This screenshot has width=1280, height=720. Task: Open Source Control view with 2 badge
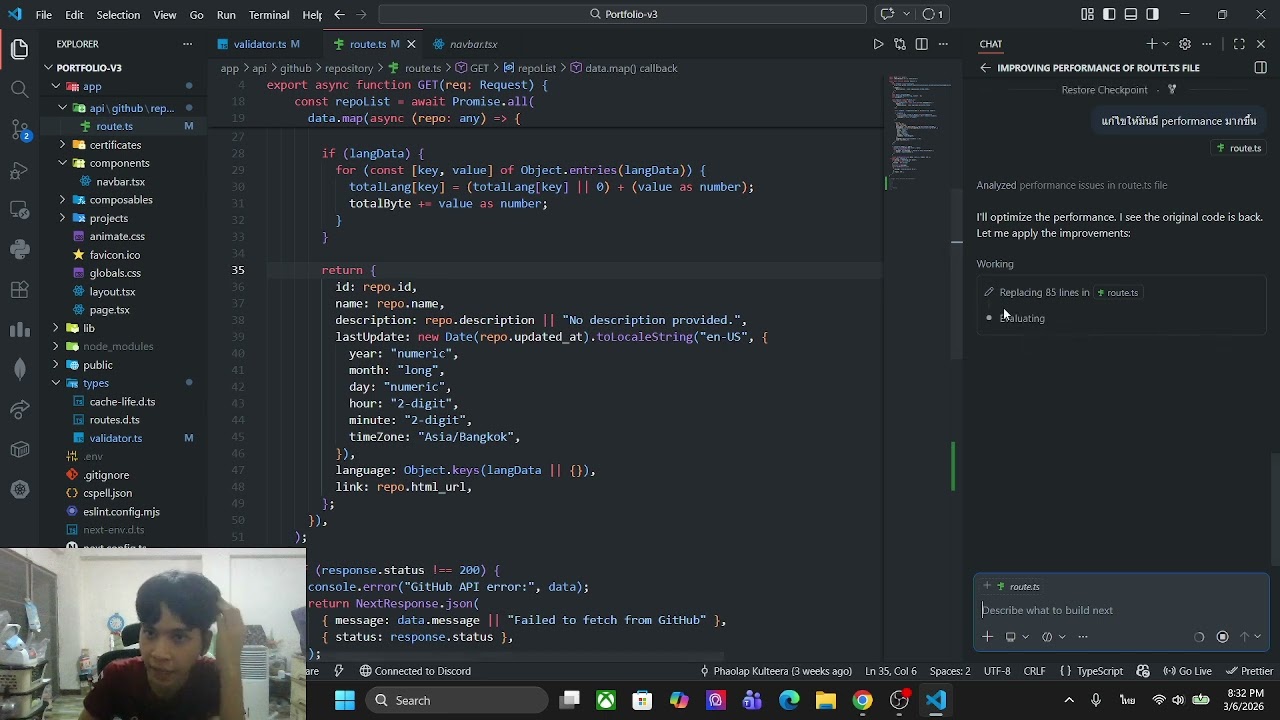coord(20,129)
